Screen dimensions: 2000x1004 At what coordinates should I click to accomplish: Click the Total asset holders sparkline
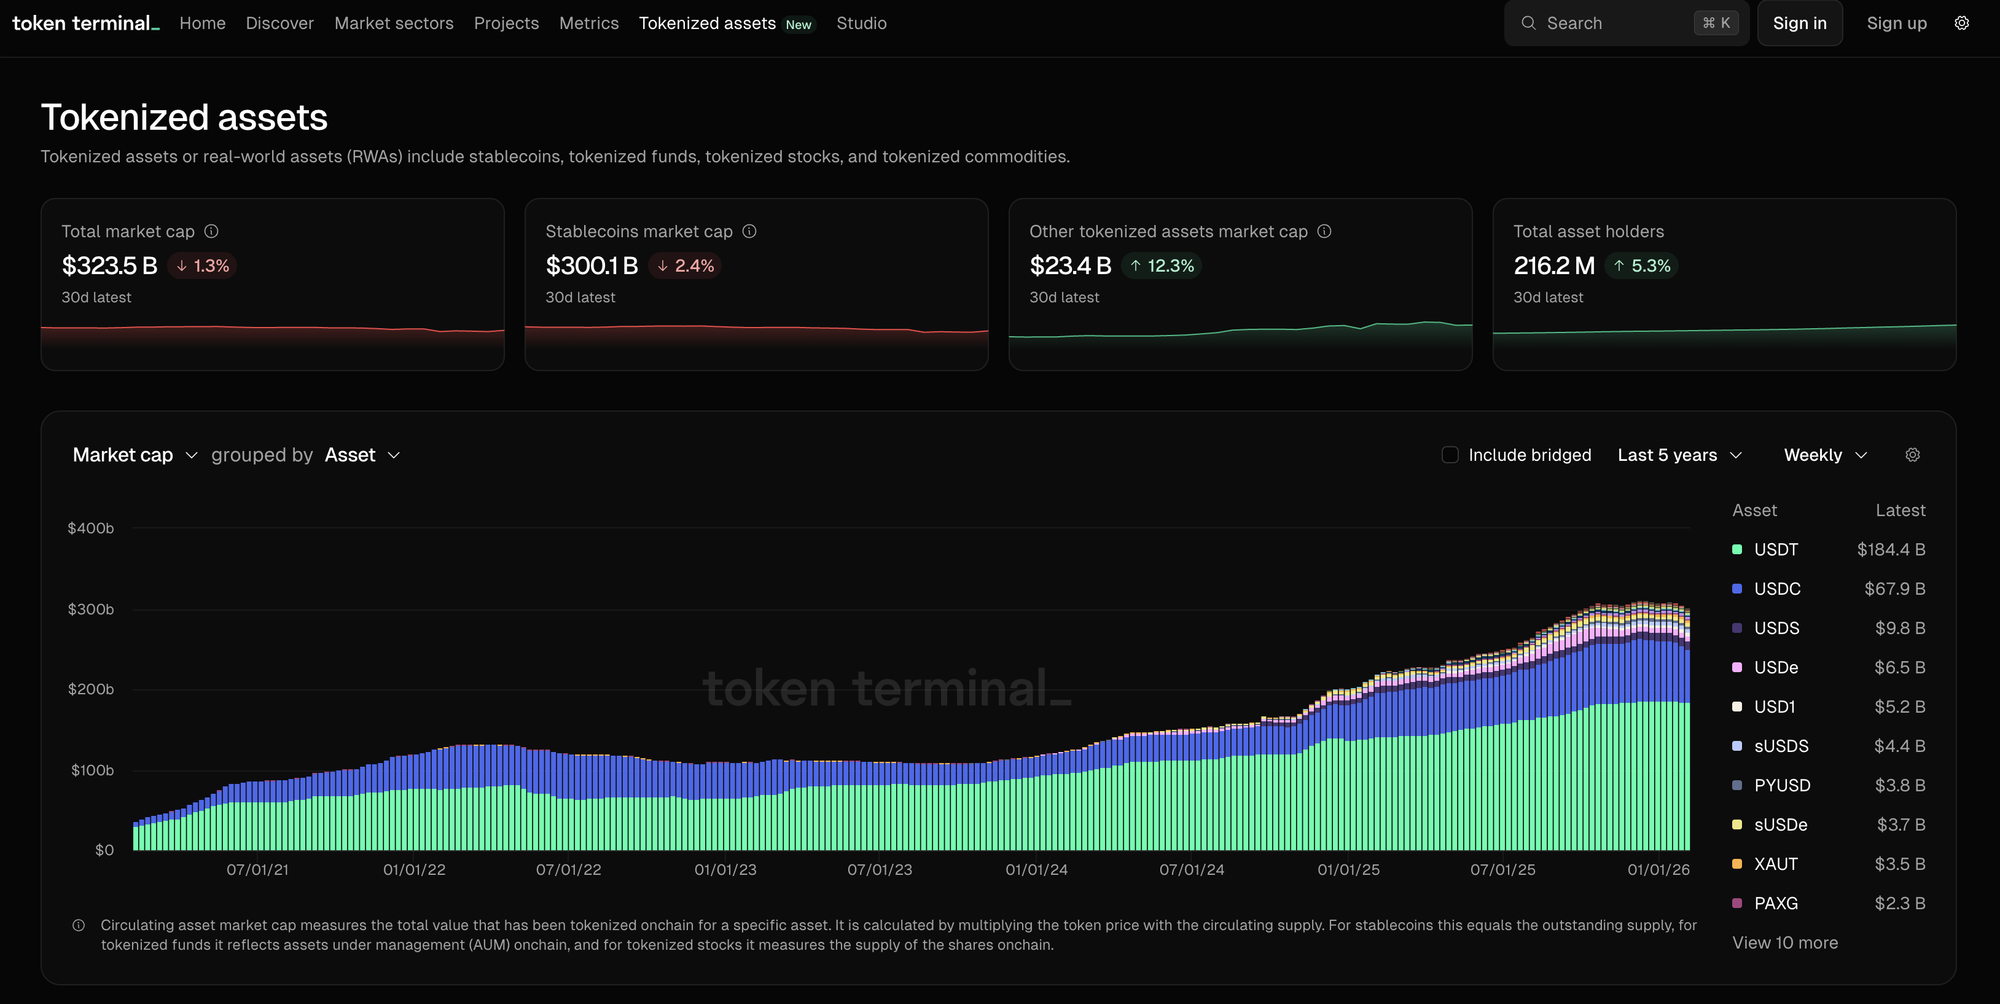[x=1725, y=335]
